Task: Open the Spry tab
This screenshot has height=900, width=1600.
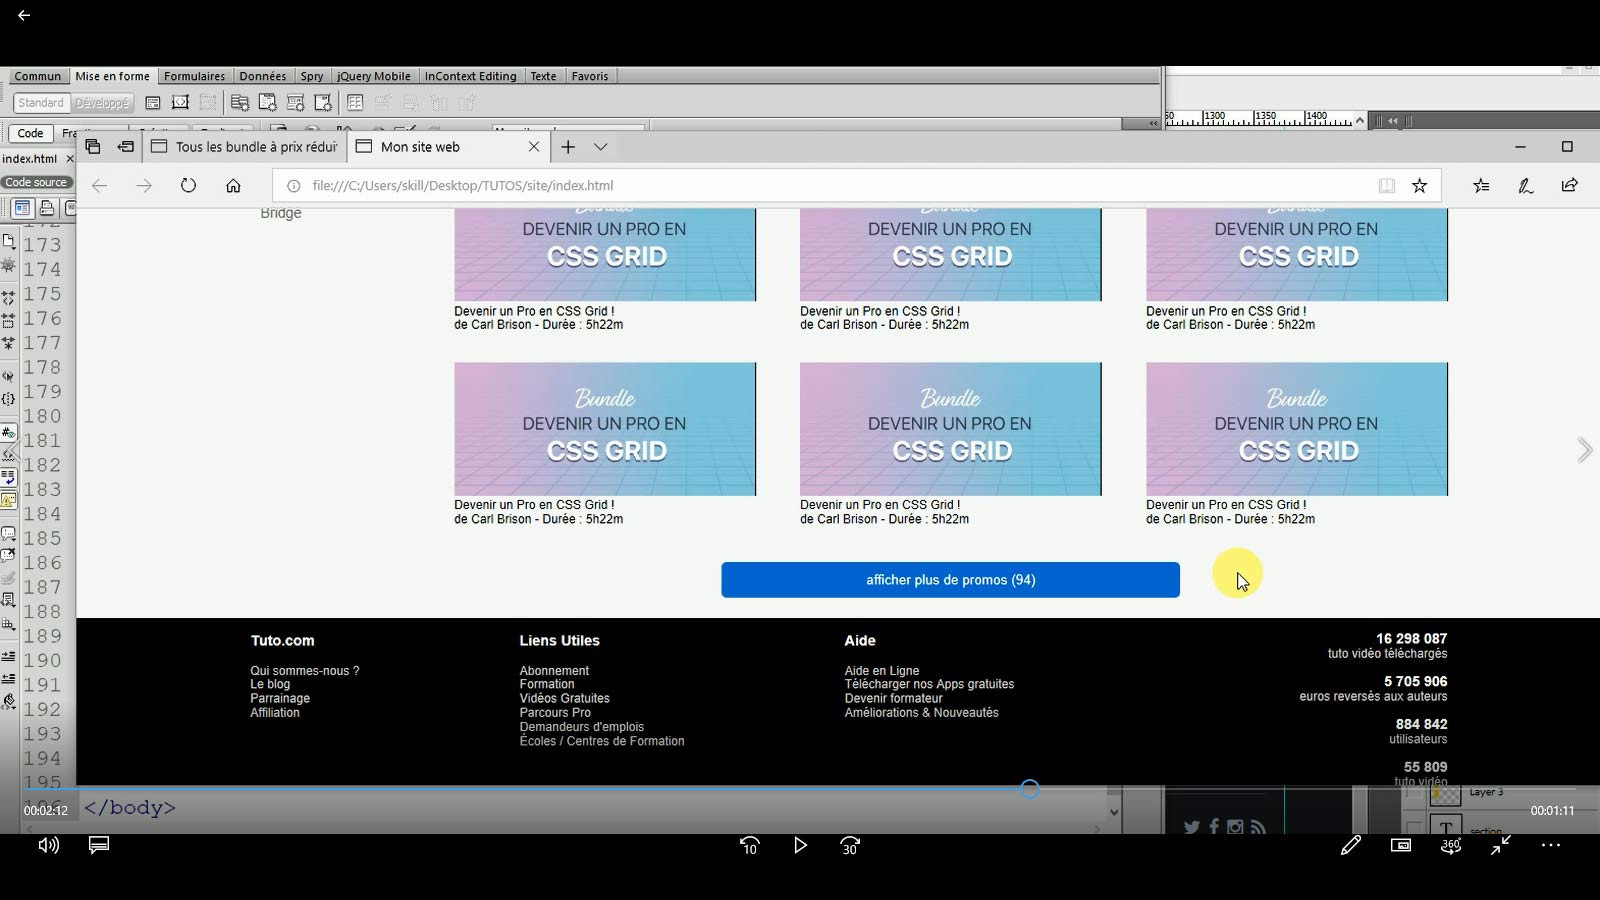Action: pyautogui.click(x=312, y=76)
